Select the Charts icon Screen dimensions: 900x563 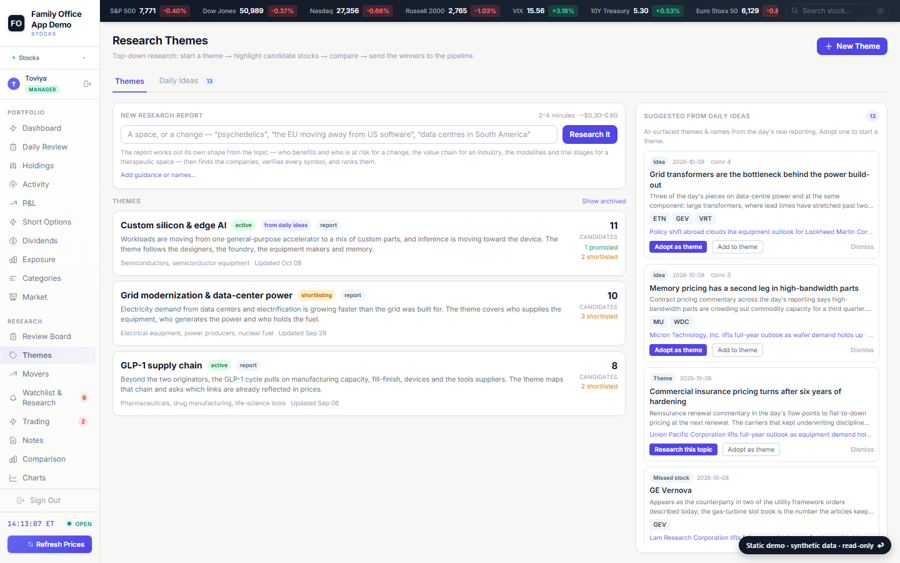[x=13, y=477]
